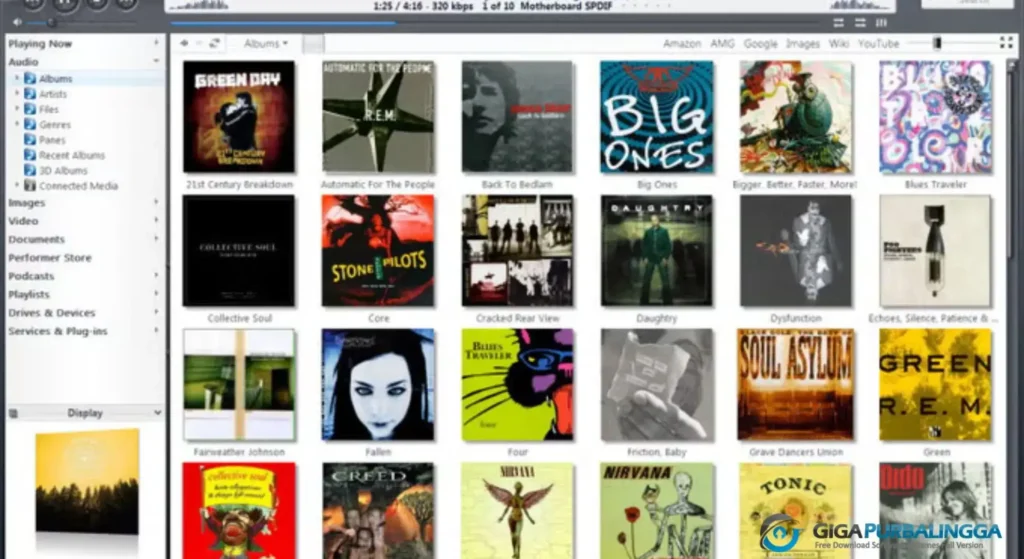Select the Nirvana cover with skeleton artwork

(x=656, y=511)
